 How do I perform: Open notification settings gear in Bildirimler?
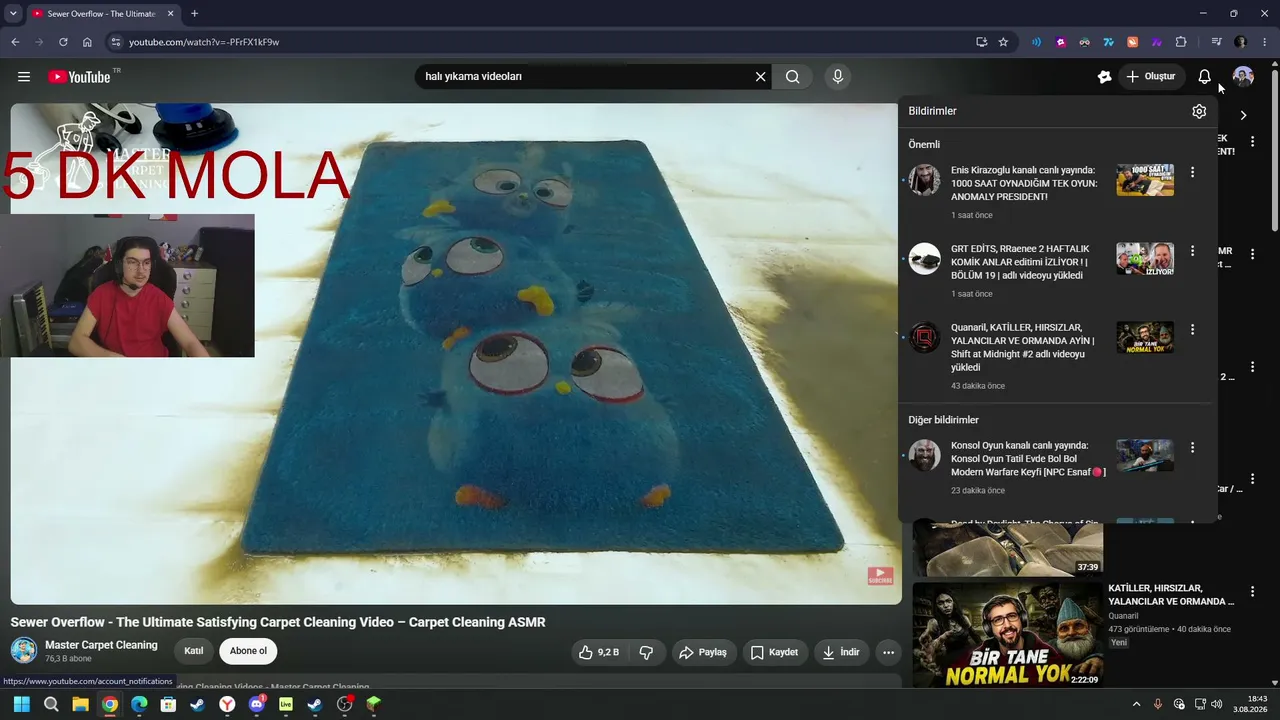click(x=1199, y=111)
